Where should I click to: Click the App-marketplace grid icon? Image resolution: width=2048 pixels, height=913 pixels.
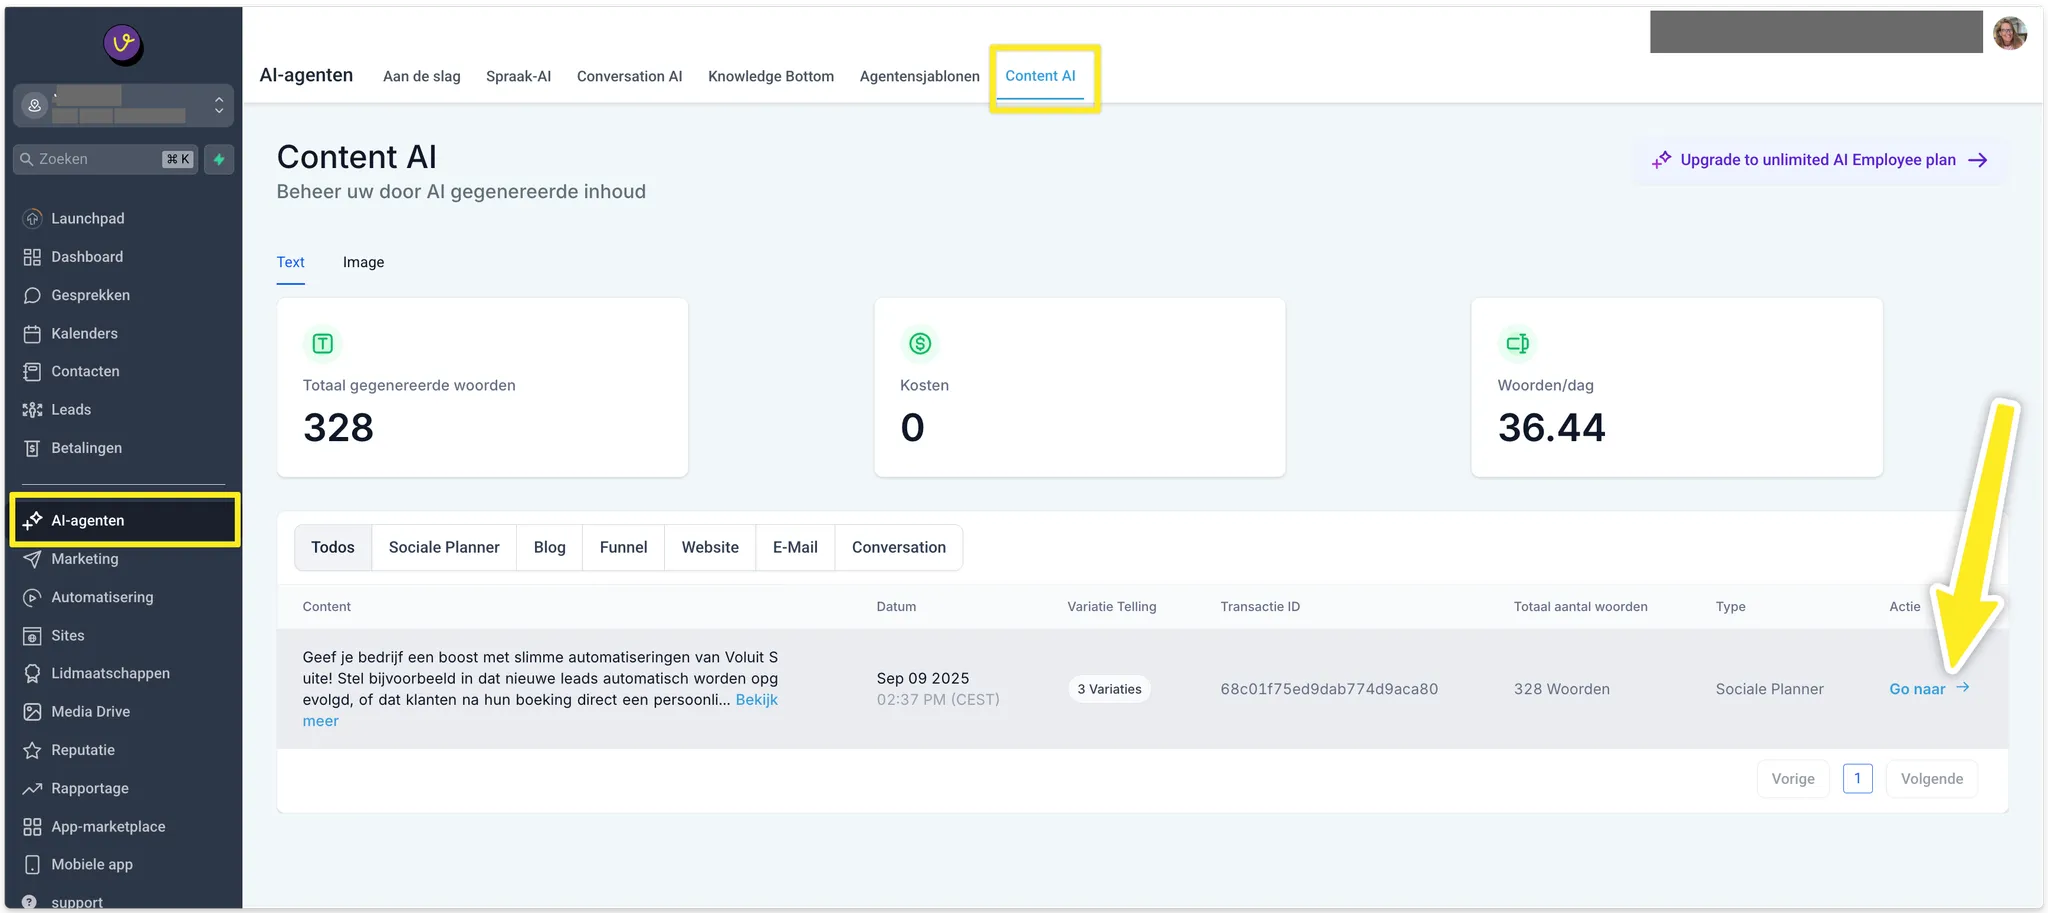[x=32, y=827]
